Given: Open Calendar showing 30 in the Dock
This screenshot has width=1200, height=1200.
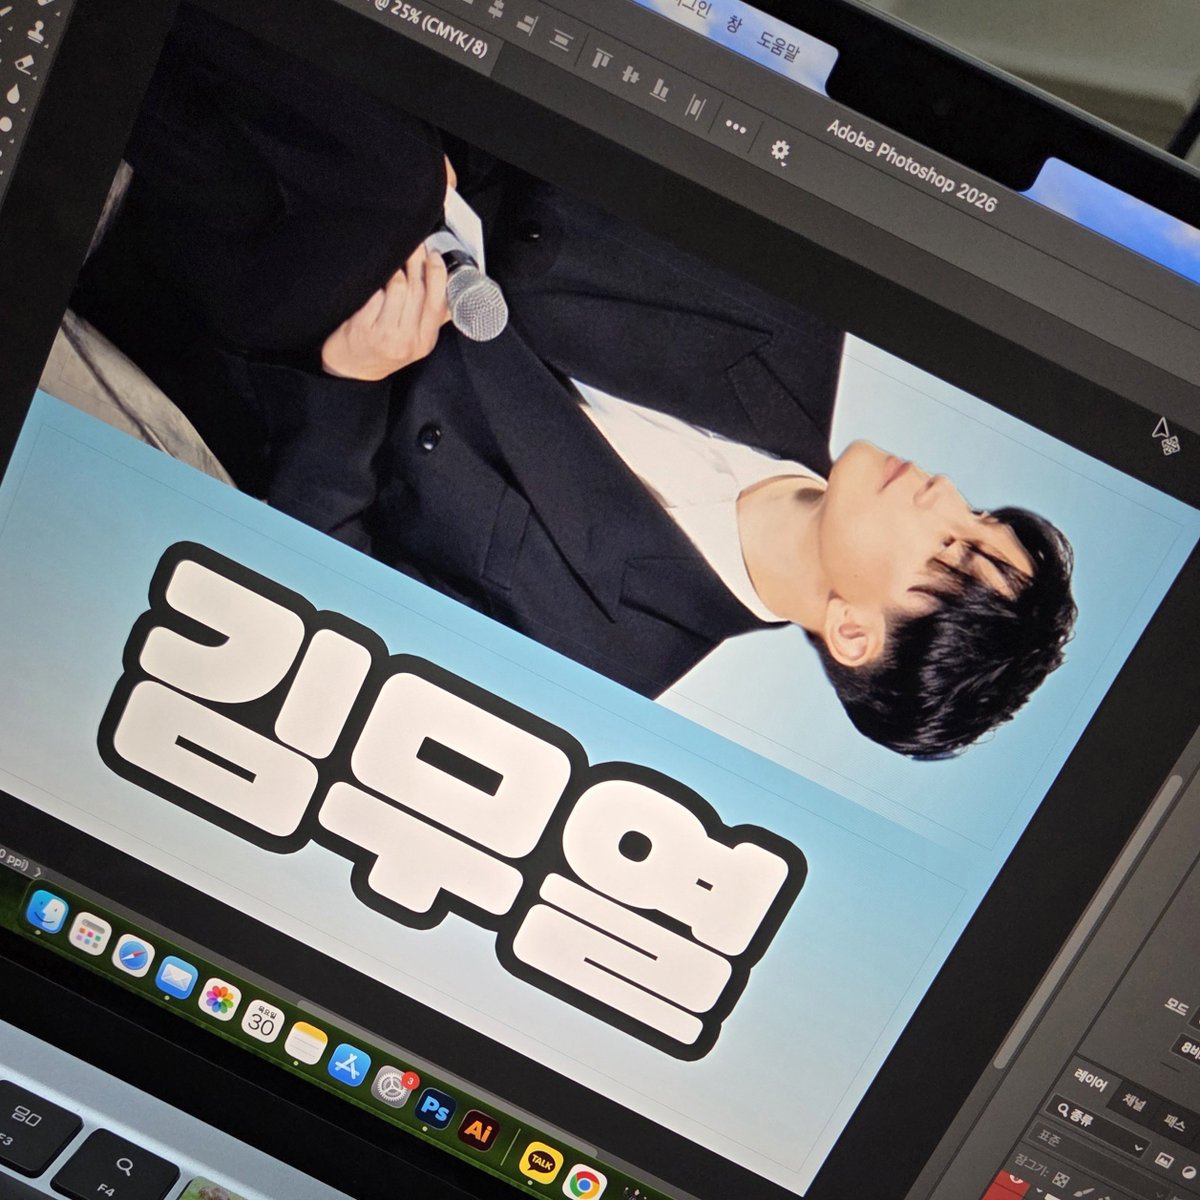Looking at the screenshot, I should pos(262,1023).
